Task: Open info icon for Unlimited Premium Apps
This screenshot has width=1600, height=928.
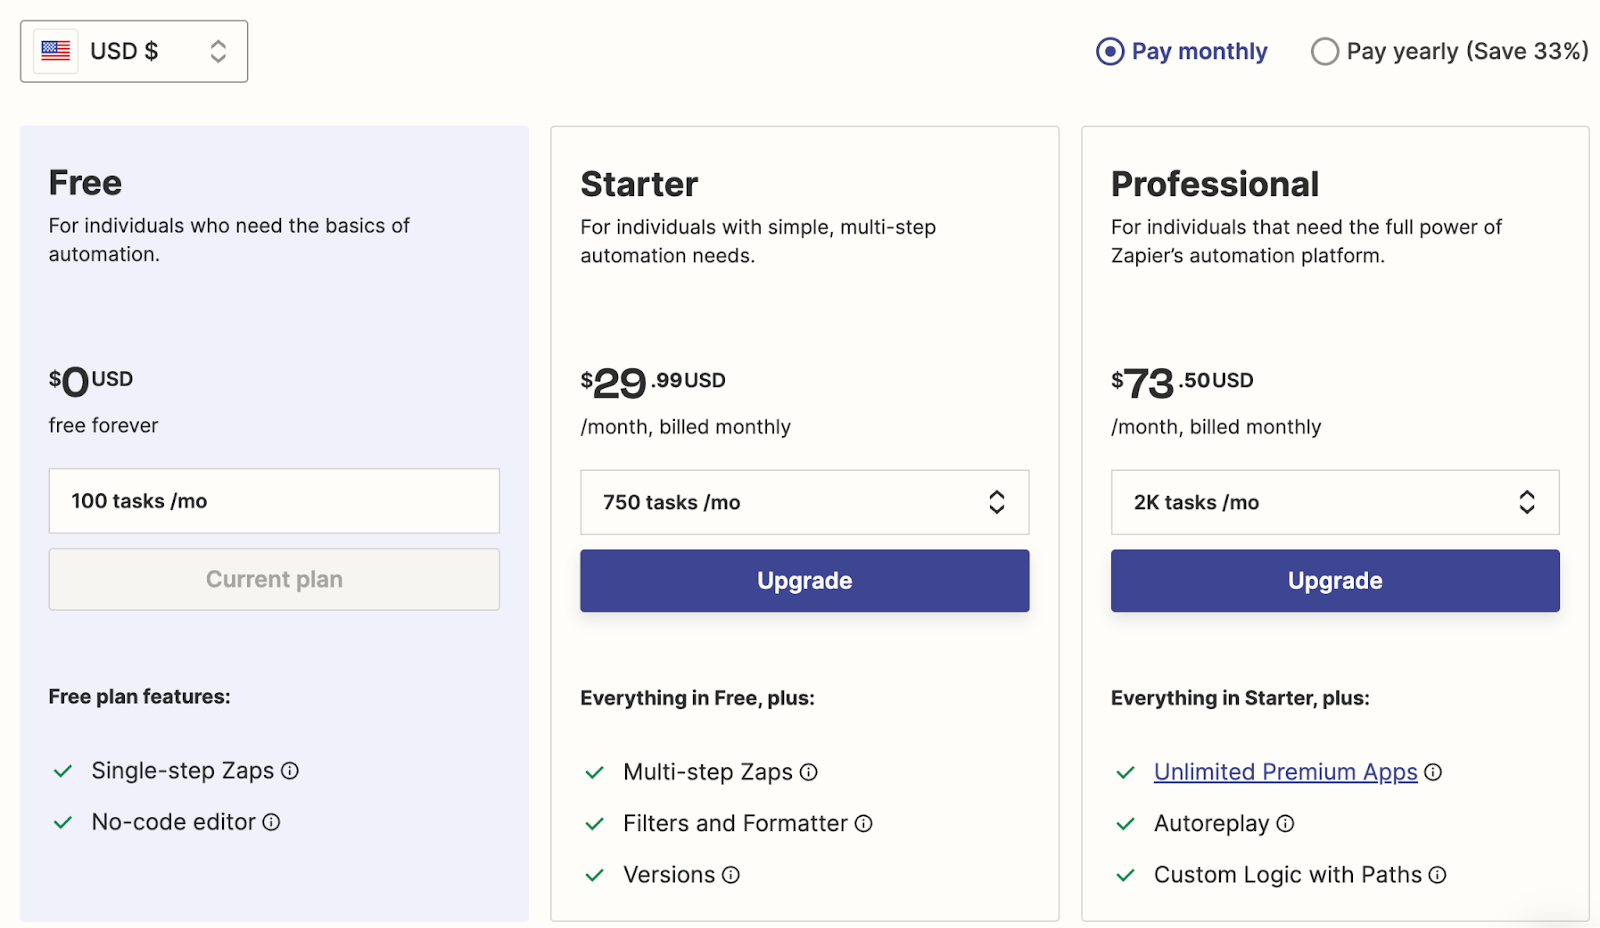Action: (x=1433, y=772)
